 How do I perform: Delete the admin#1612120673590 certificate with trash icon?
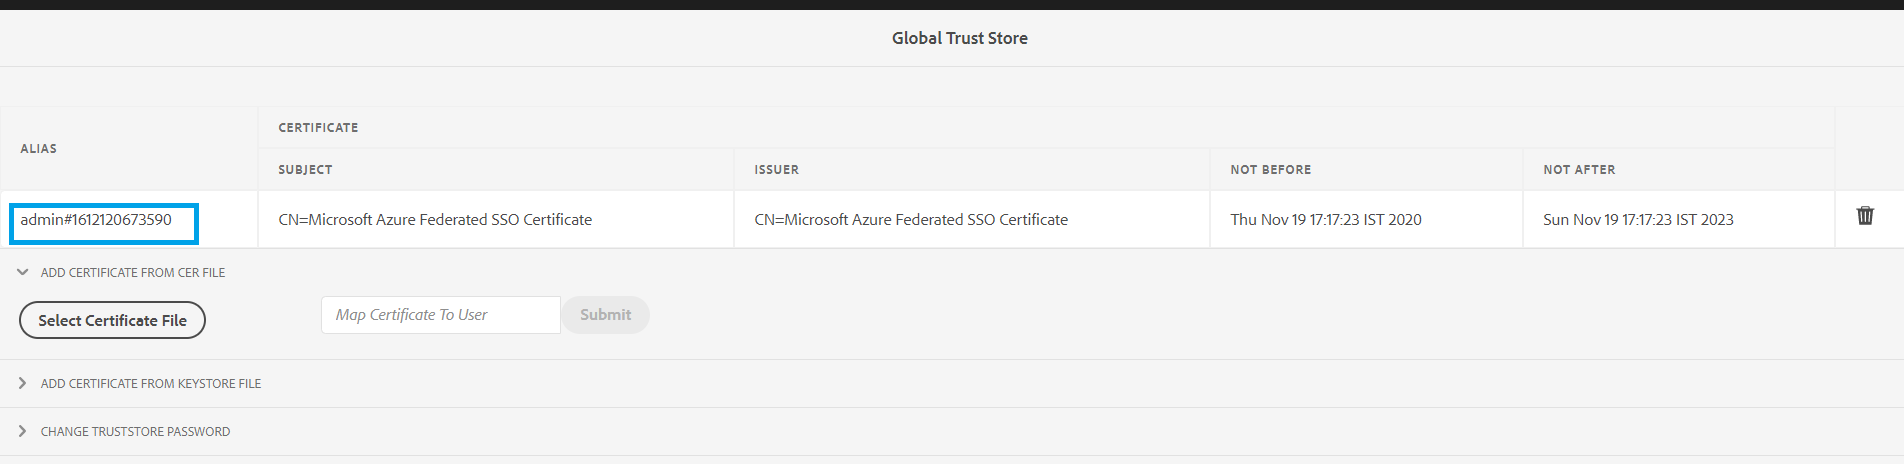click(x=1865, y=216)
